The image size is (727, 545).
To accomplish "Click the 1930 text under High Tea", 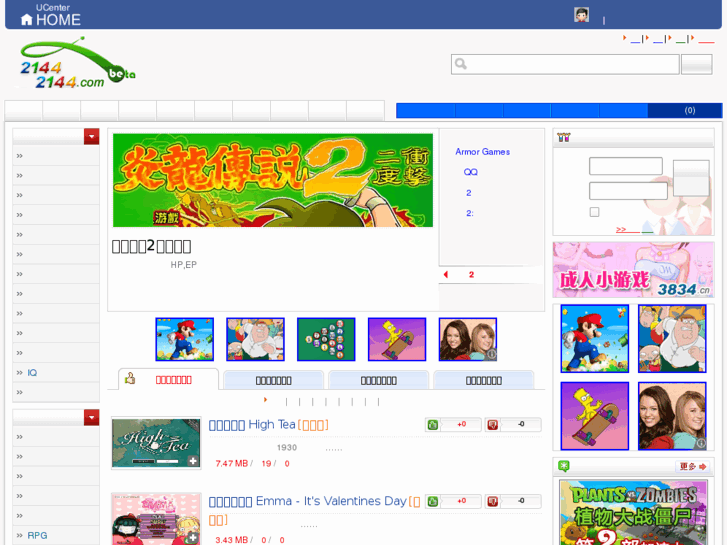I will coord(287,448).
